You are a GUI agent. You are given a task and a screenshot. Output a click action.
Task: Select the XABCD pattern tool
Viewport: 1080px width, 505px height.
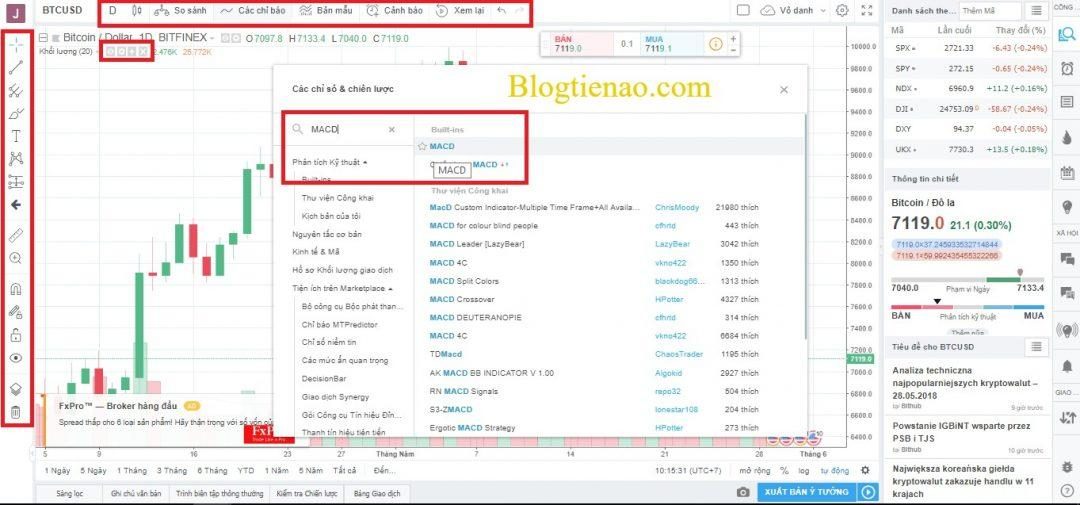16,159
